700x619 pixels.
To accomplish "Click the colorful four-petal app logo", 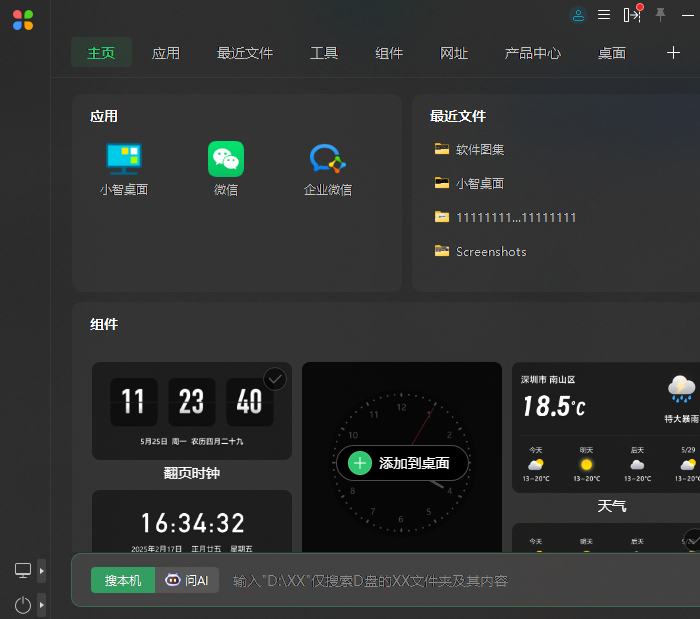I will point(23,20).
